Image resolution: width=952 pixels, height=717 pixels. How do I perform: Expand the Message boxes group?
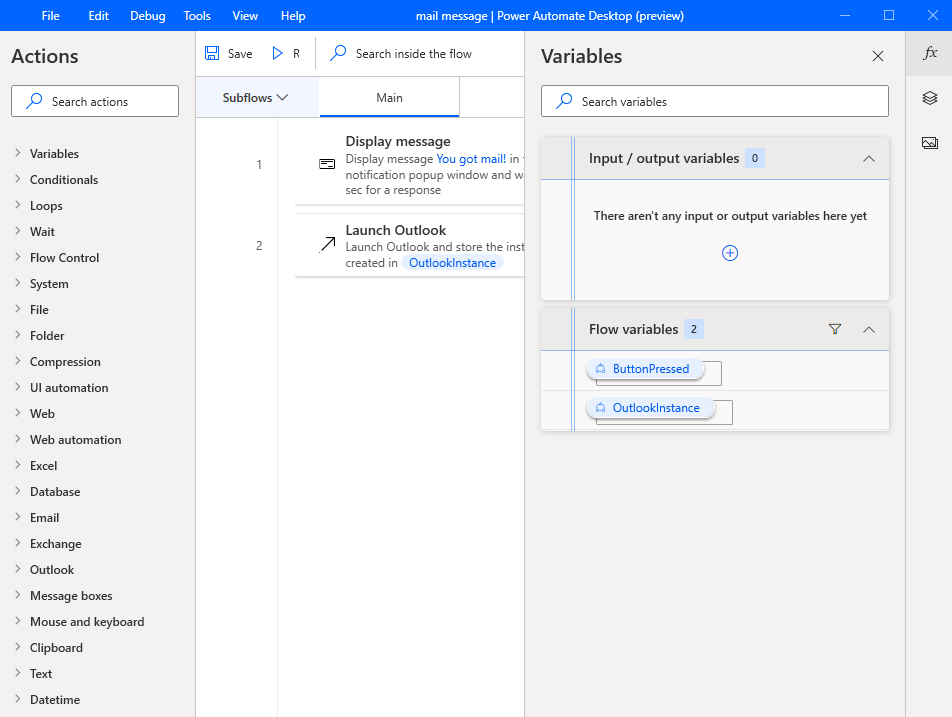click(18, 596)
